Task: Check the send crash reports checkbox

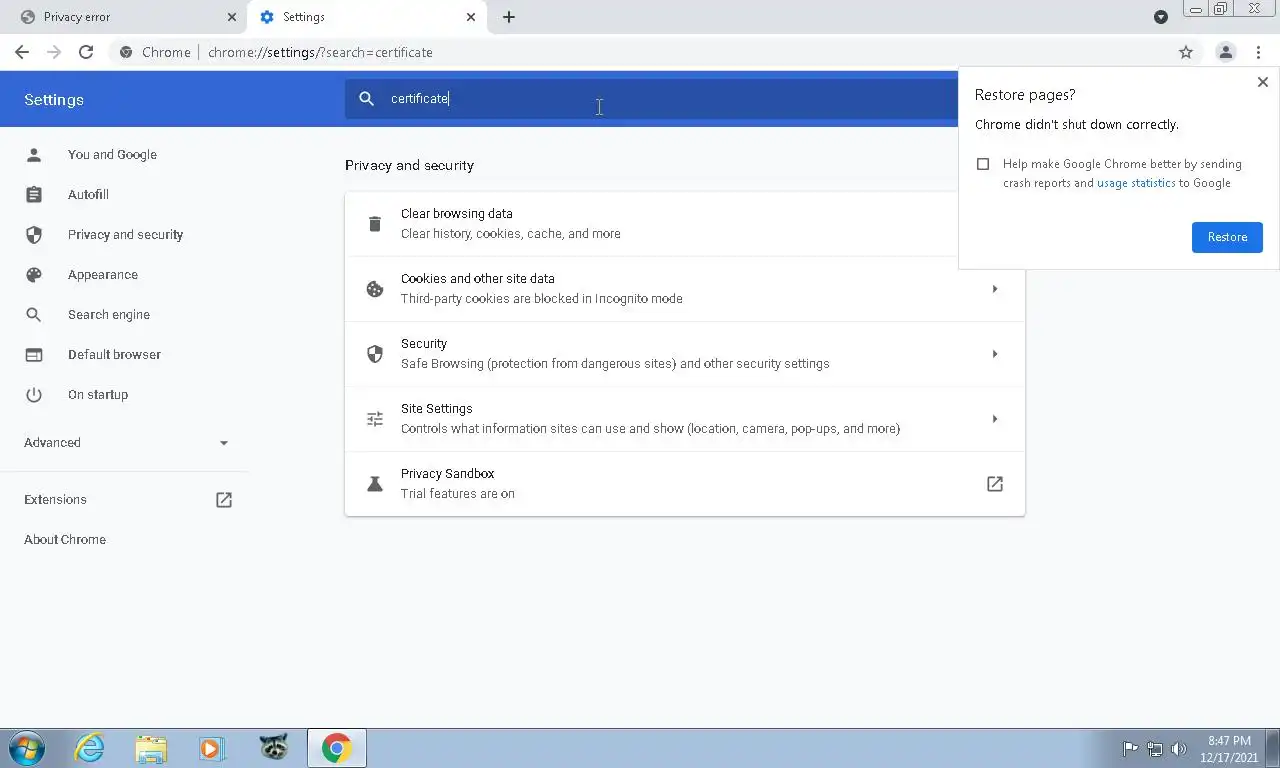Action: click(983, 164)
